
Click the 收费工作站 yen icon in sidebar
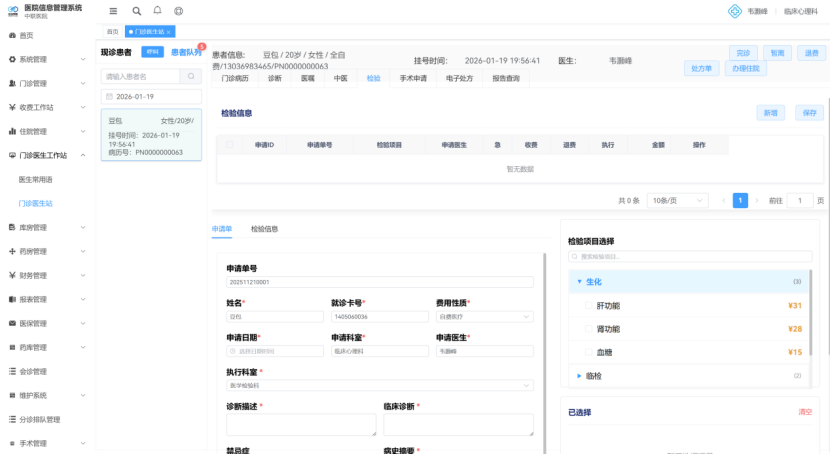pos(12,107)
